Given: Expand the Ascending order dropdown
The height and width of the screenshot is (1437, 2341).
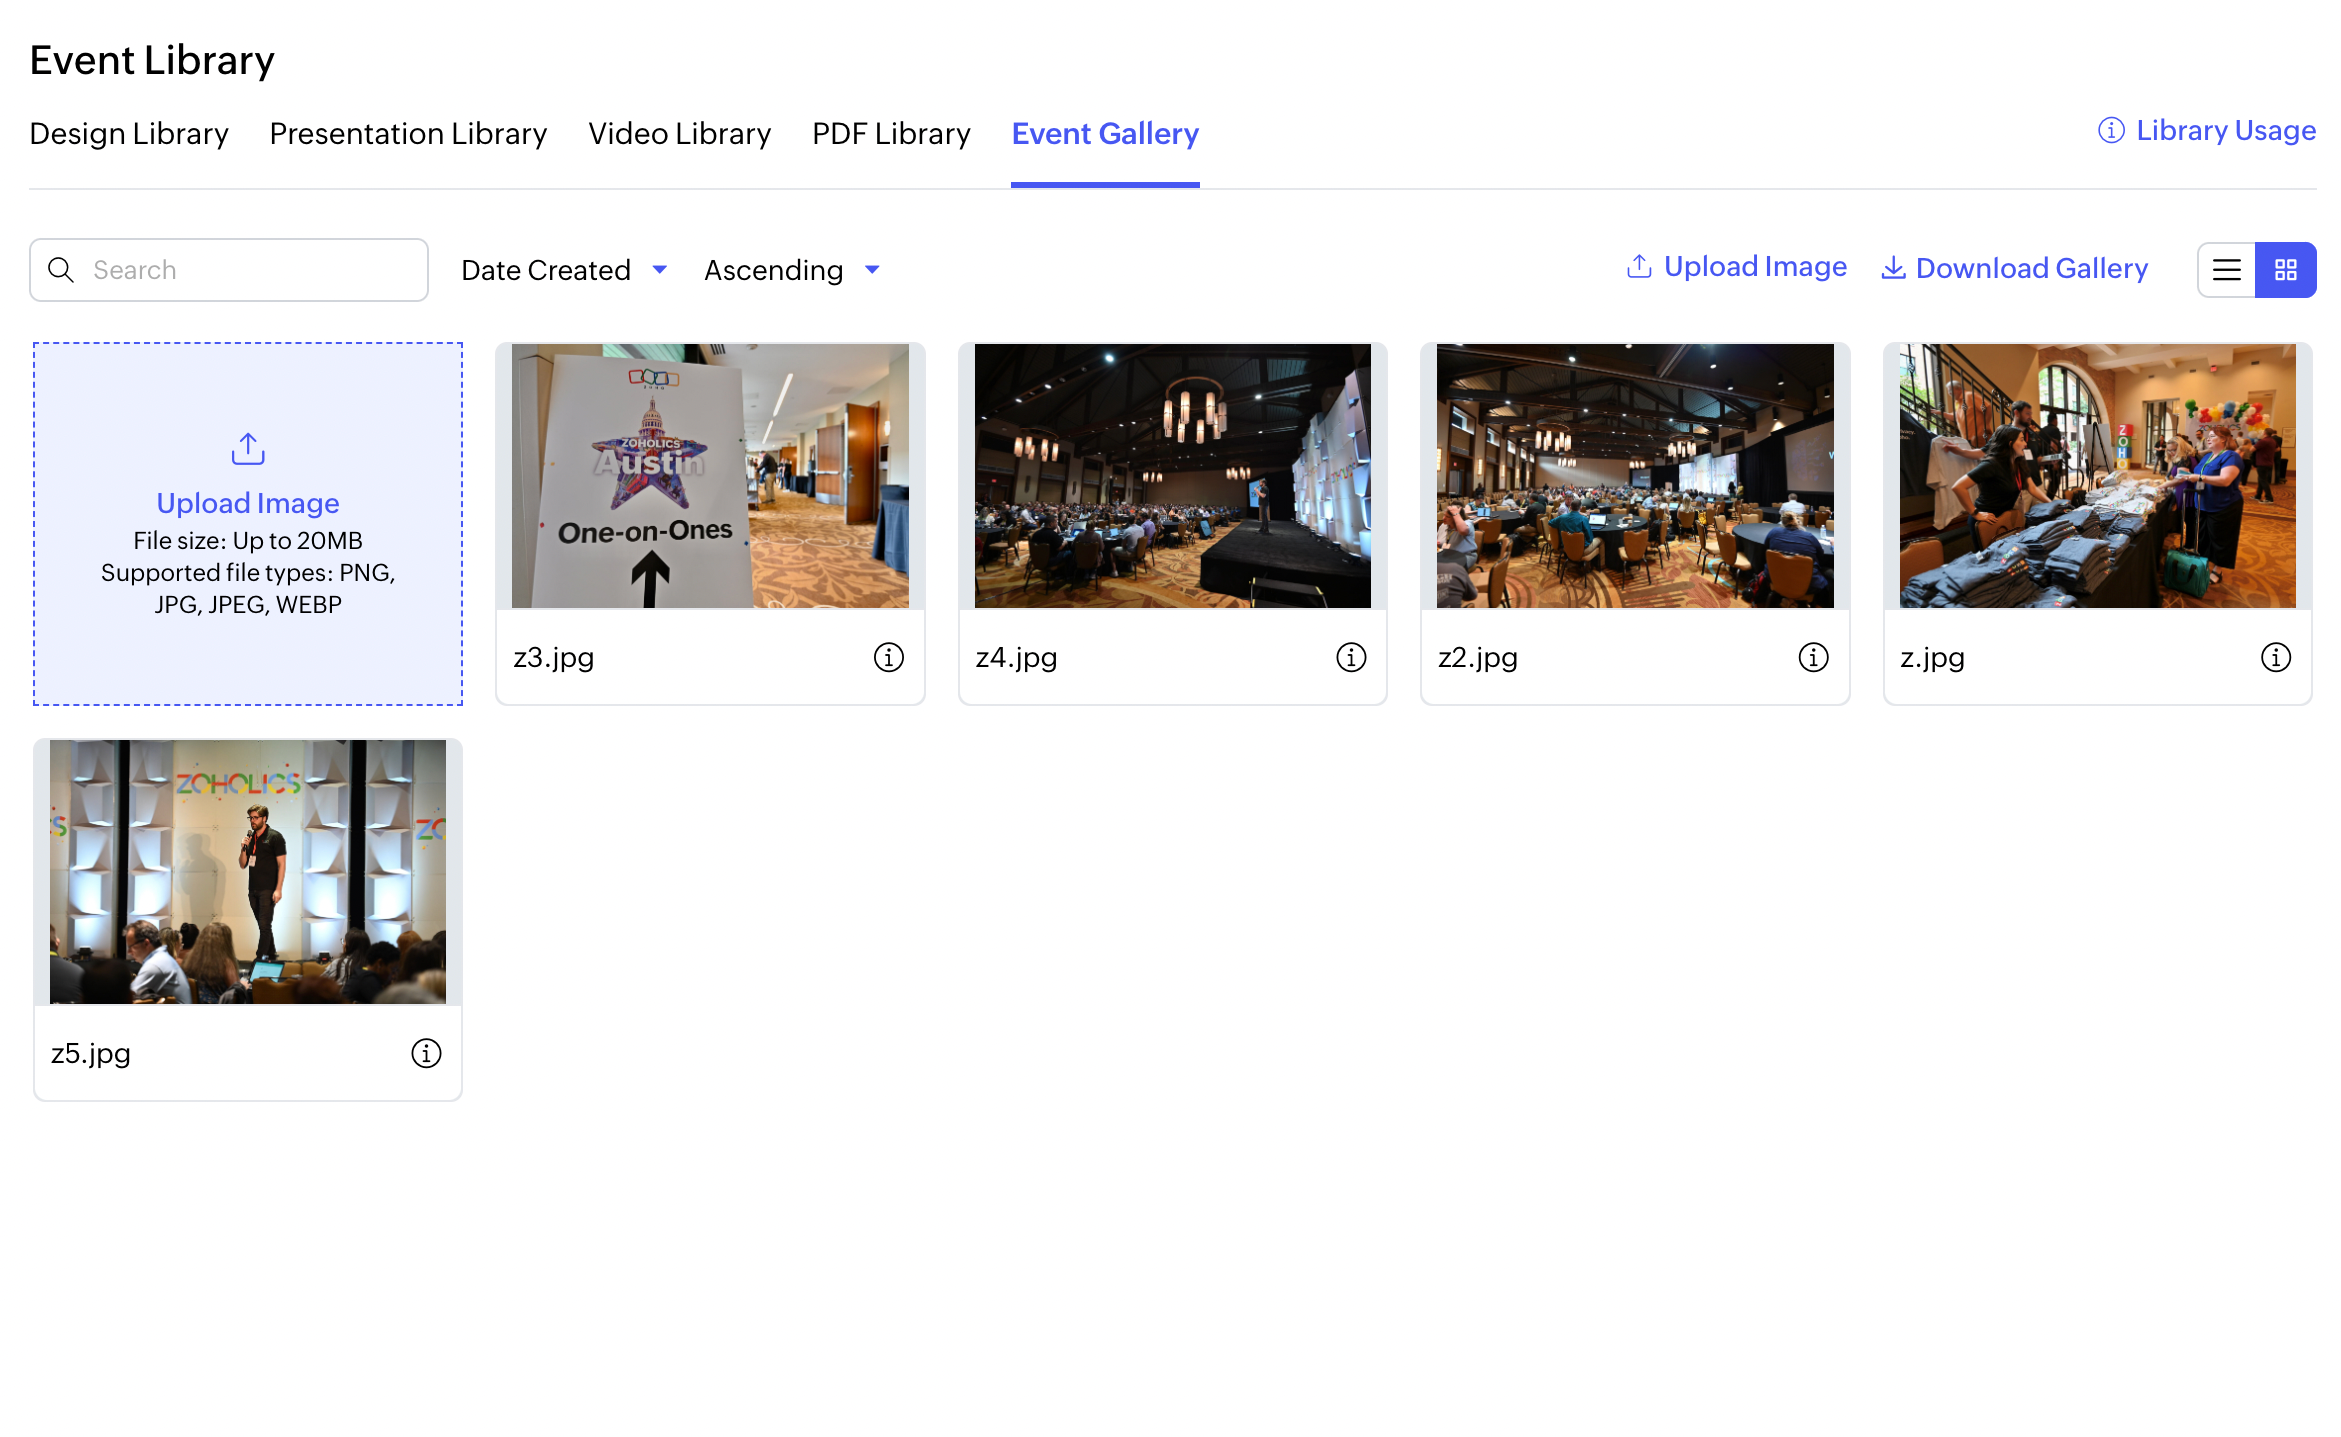Looking at the screenshot, I should coord(791,270).
